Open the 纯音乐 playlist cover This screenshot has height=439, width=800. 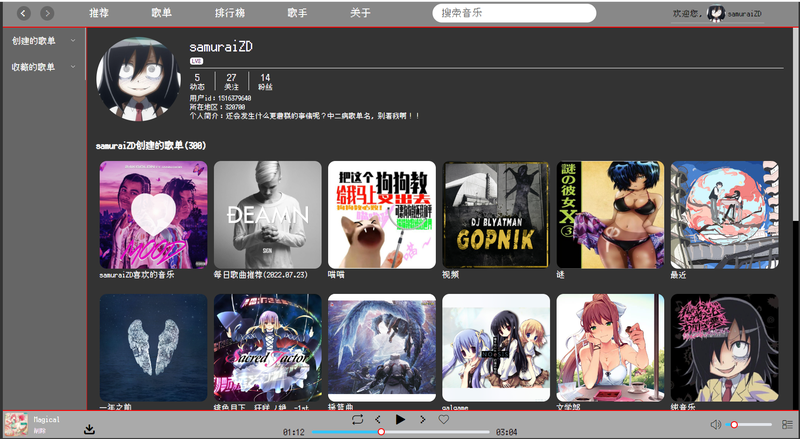(724, 348)
